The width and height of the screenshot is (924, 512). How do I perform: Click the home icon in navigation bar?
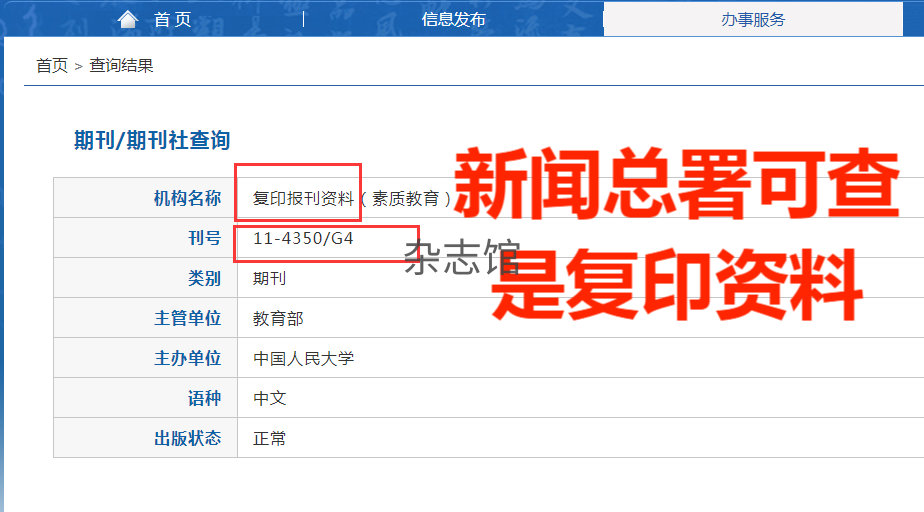127,19
